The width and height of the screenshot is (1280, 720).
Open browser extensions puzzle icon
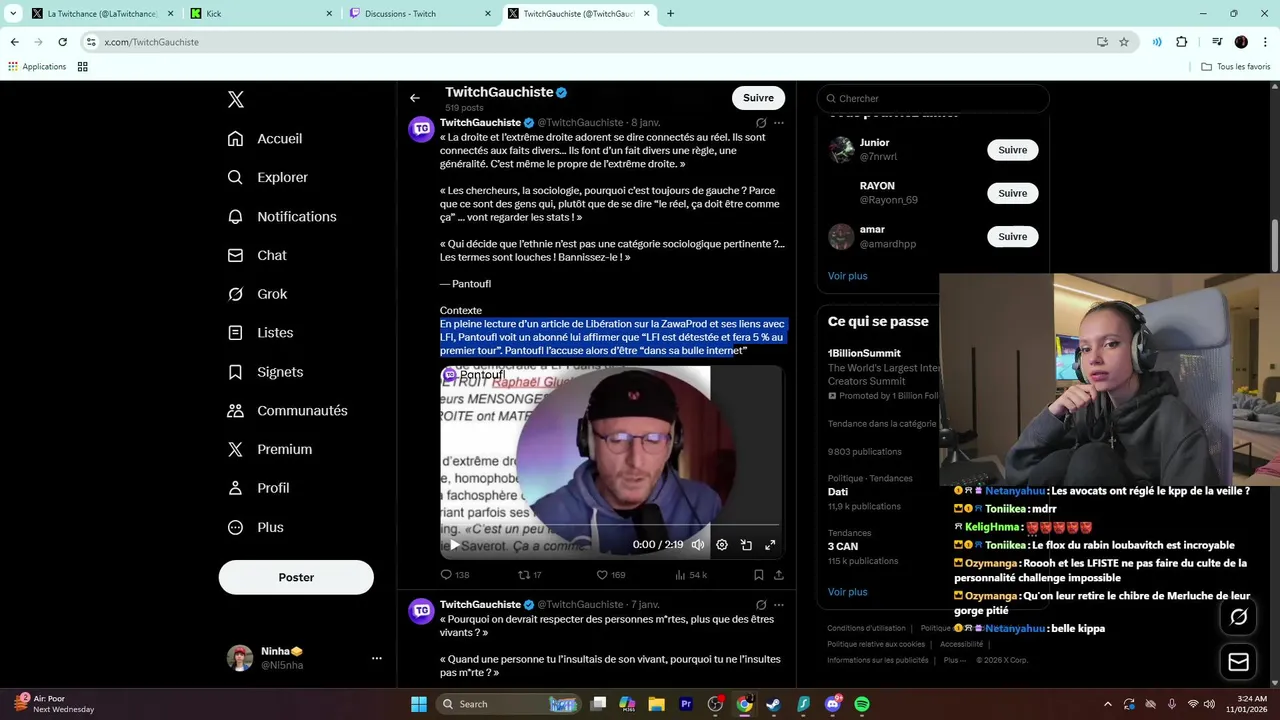[1182, 42]
